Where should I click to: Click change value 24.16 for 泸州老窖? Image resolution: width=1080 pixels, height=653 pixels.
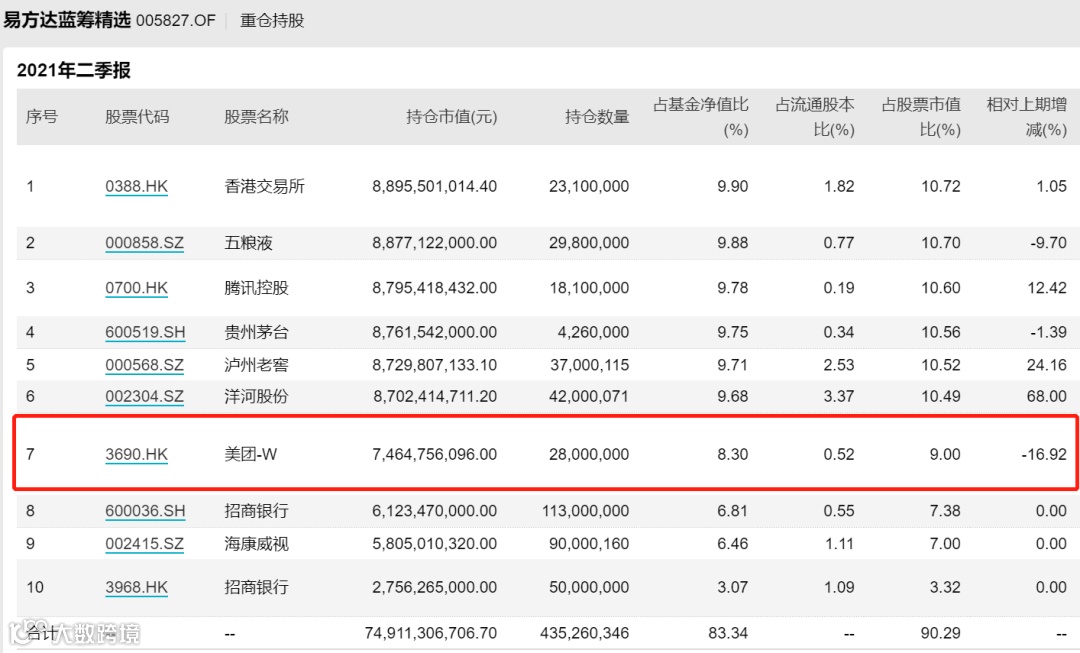1047,364
